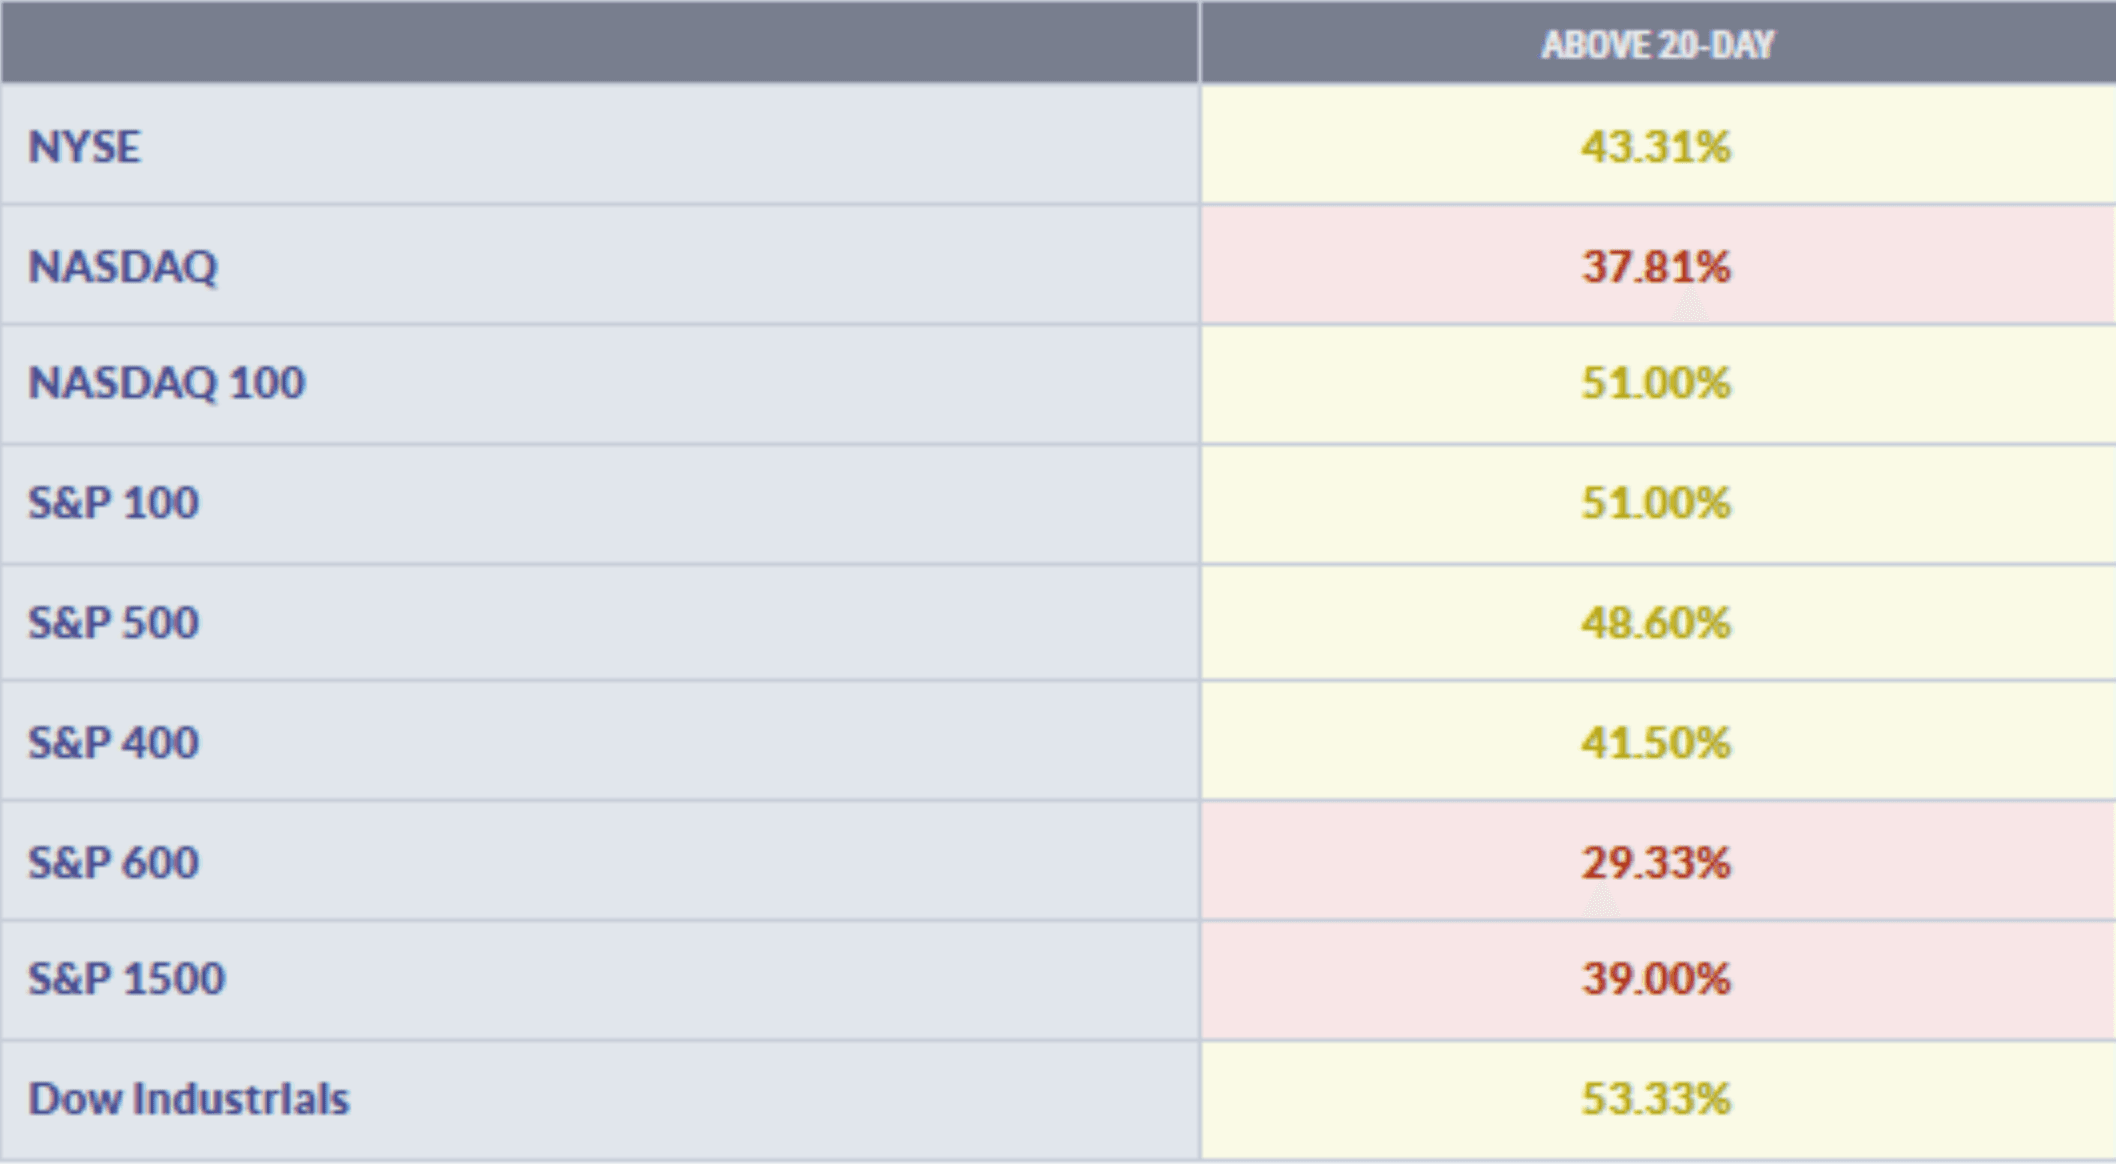
Task: Click the NYSE 43.31% value cell
Action: pos(1656,147)
